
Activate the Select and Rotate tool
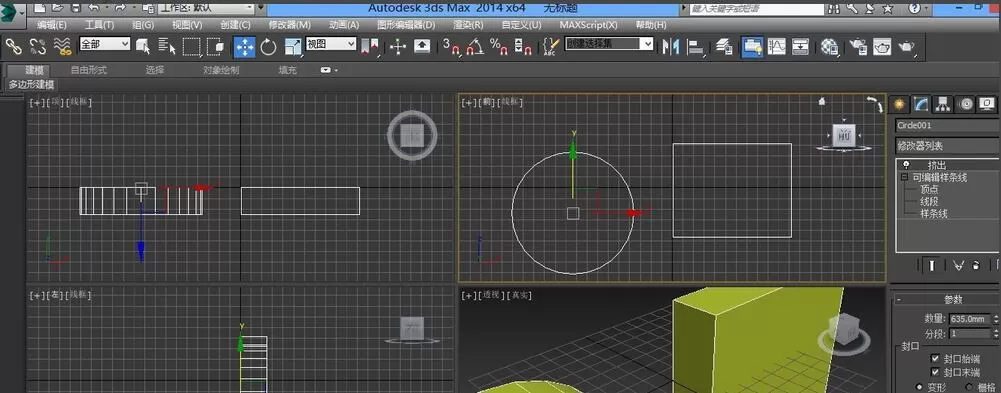tap(268, 47)
